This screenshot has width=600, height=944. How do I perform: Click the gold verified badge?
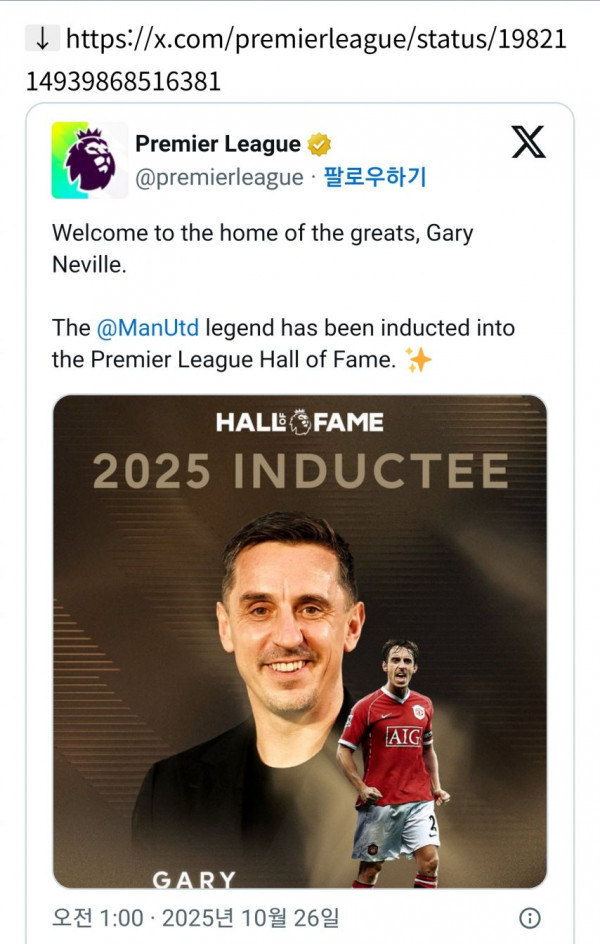pyautogui.click(x=319, y=144)
